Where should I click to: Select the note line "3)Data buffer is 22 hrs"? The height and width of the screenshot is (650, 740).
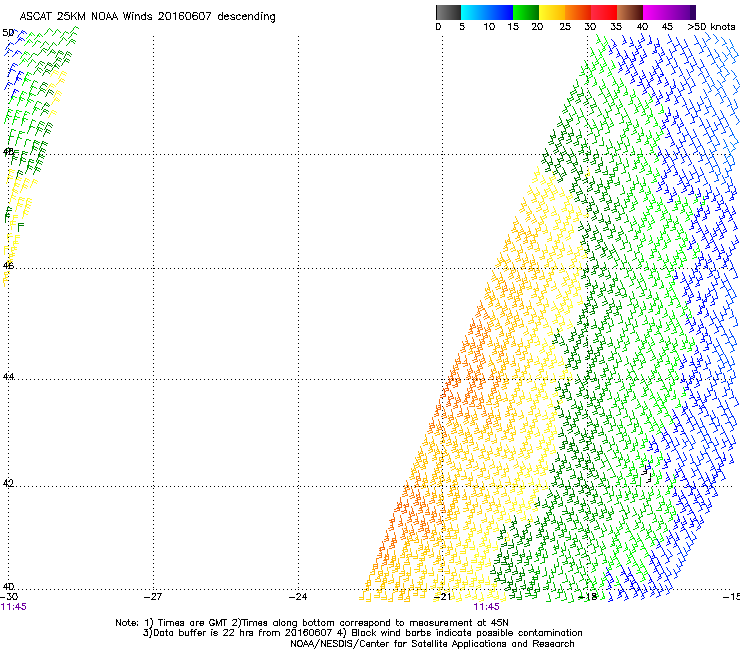tap(362, 633)
